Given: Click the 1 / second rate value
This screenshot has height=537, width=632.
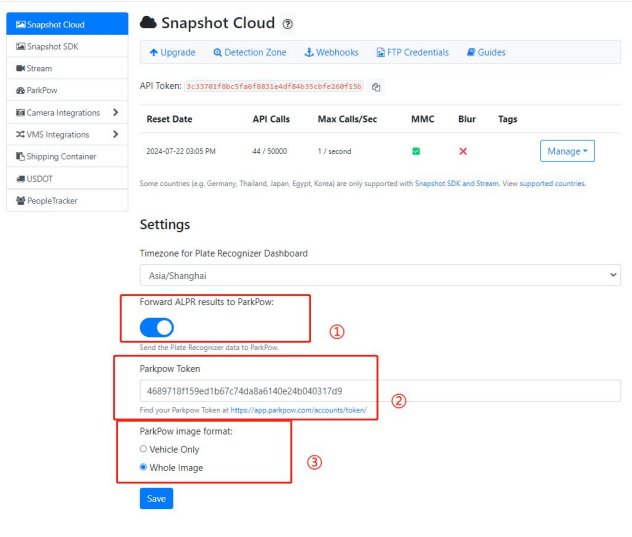Looking at the screenshot, I should coord(335,151).
